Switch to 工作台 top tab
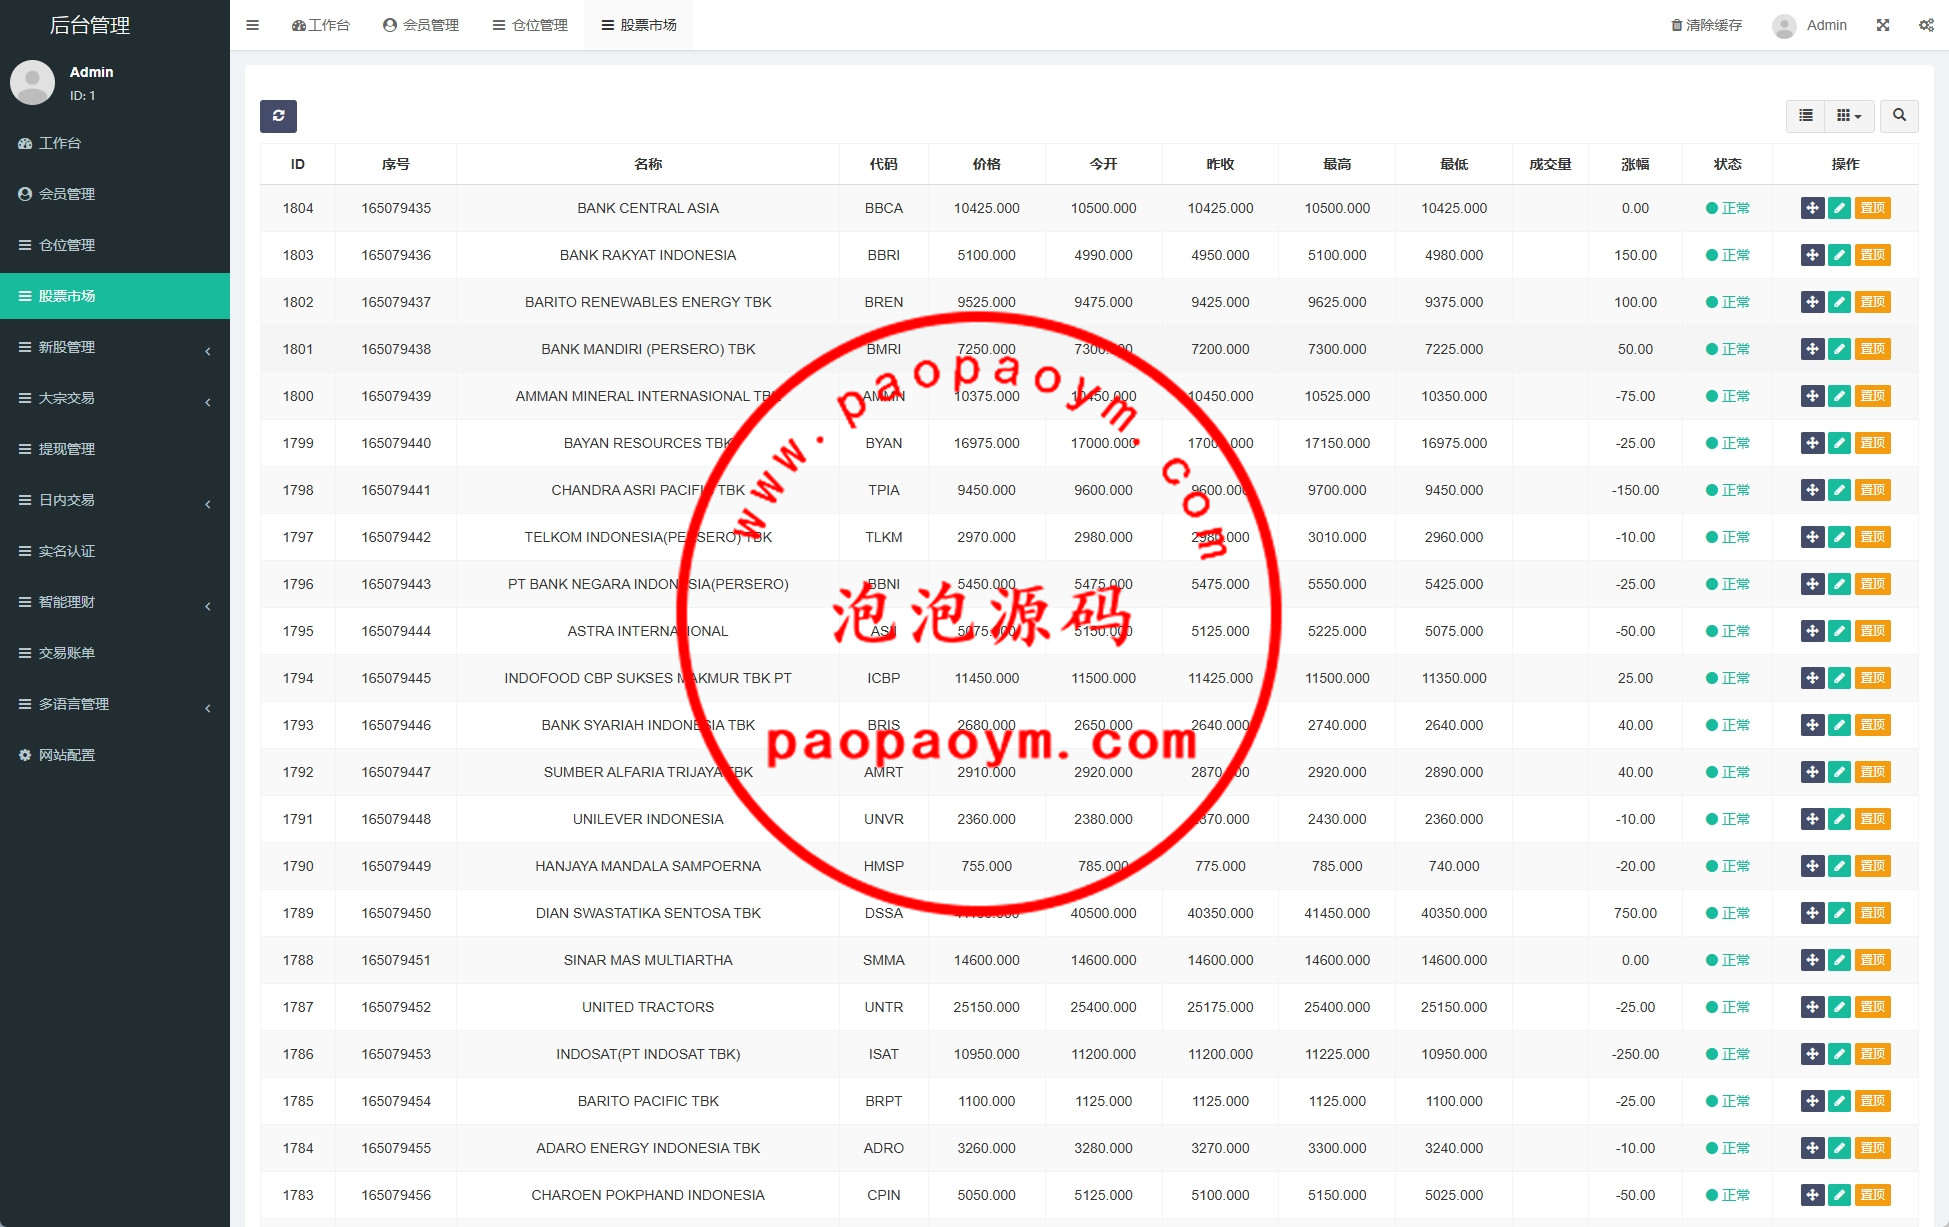 tap(320, 25)
